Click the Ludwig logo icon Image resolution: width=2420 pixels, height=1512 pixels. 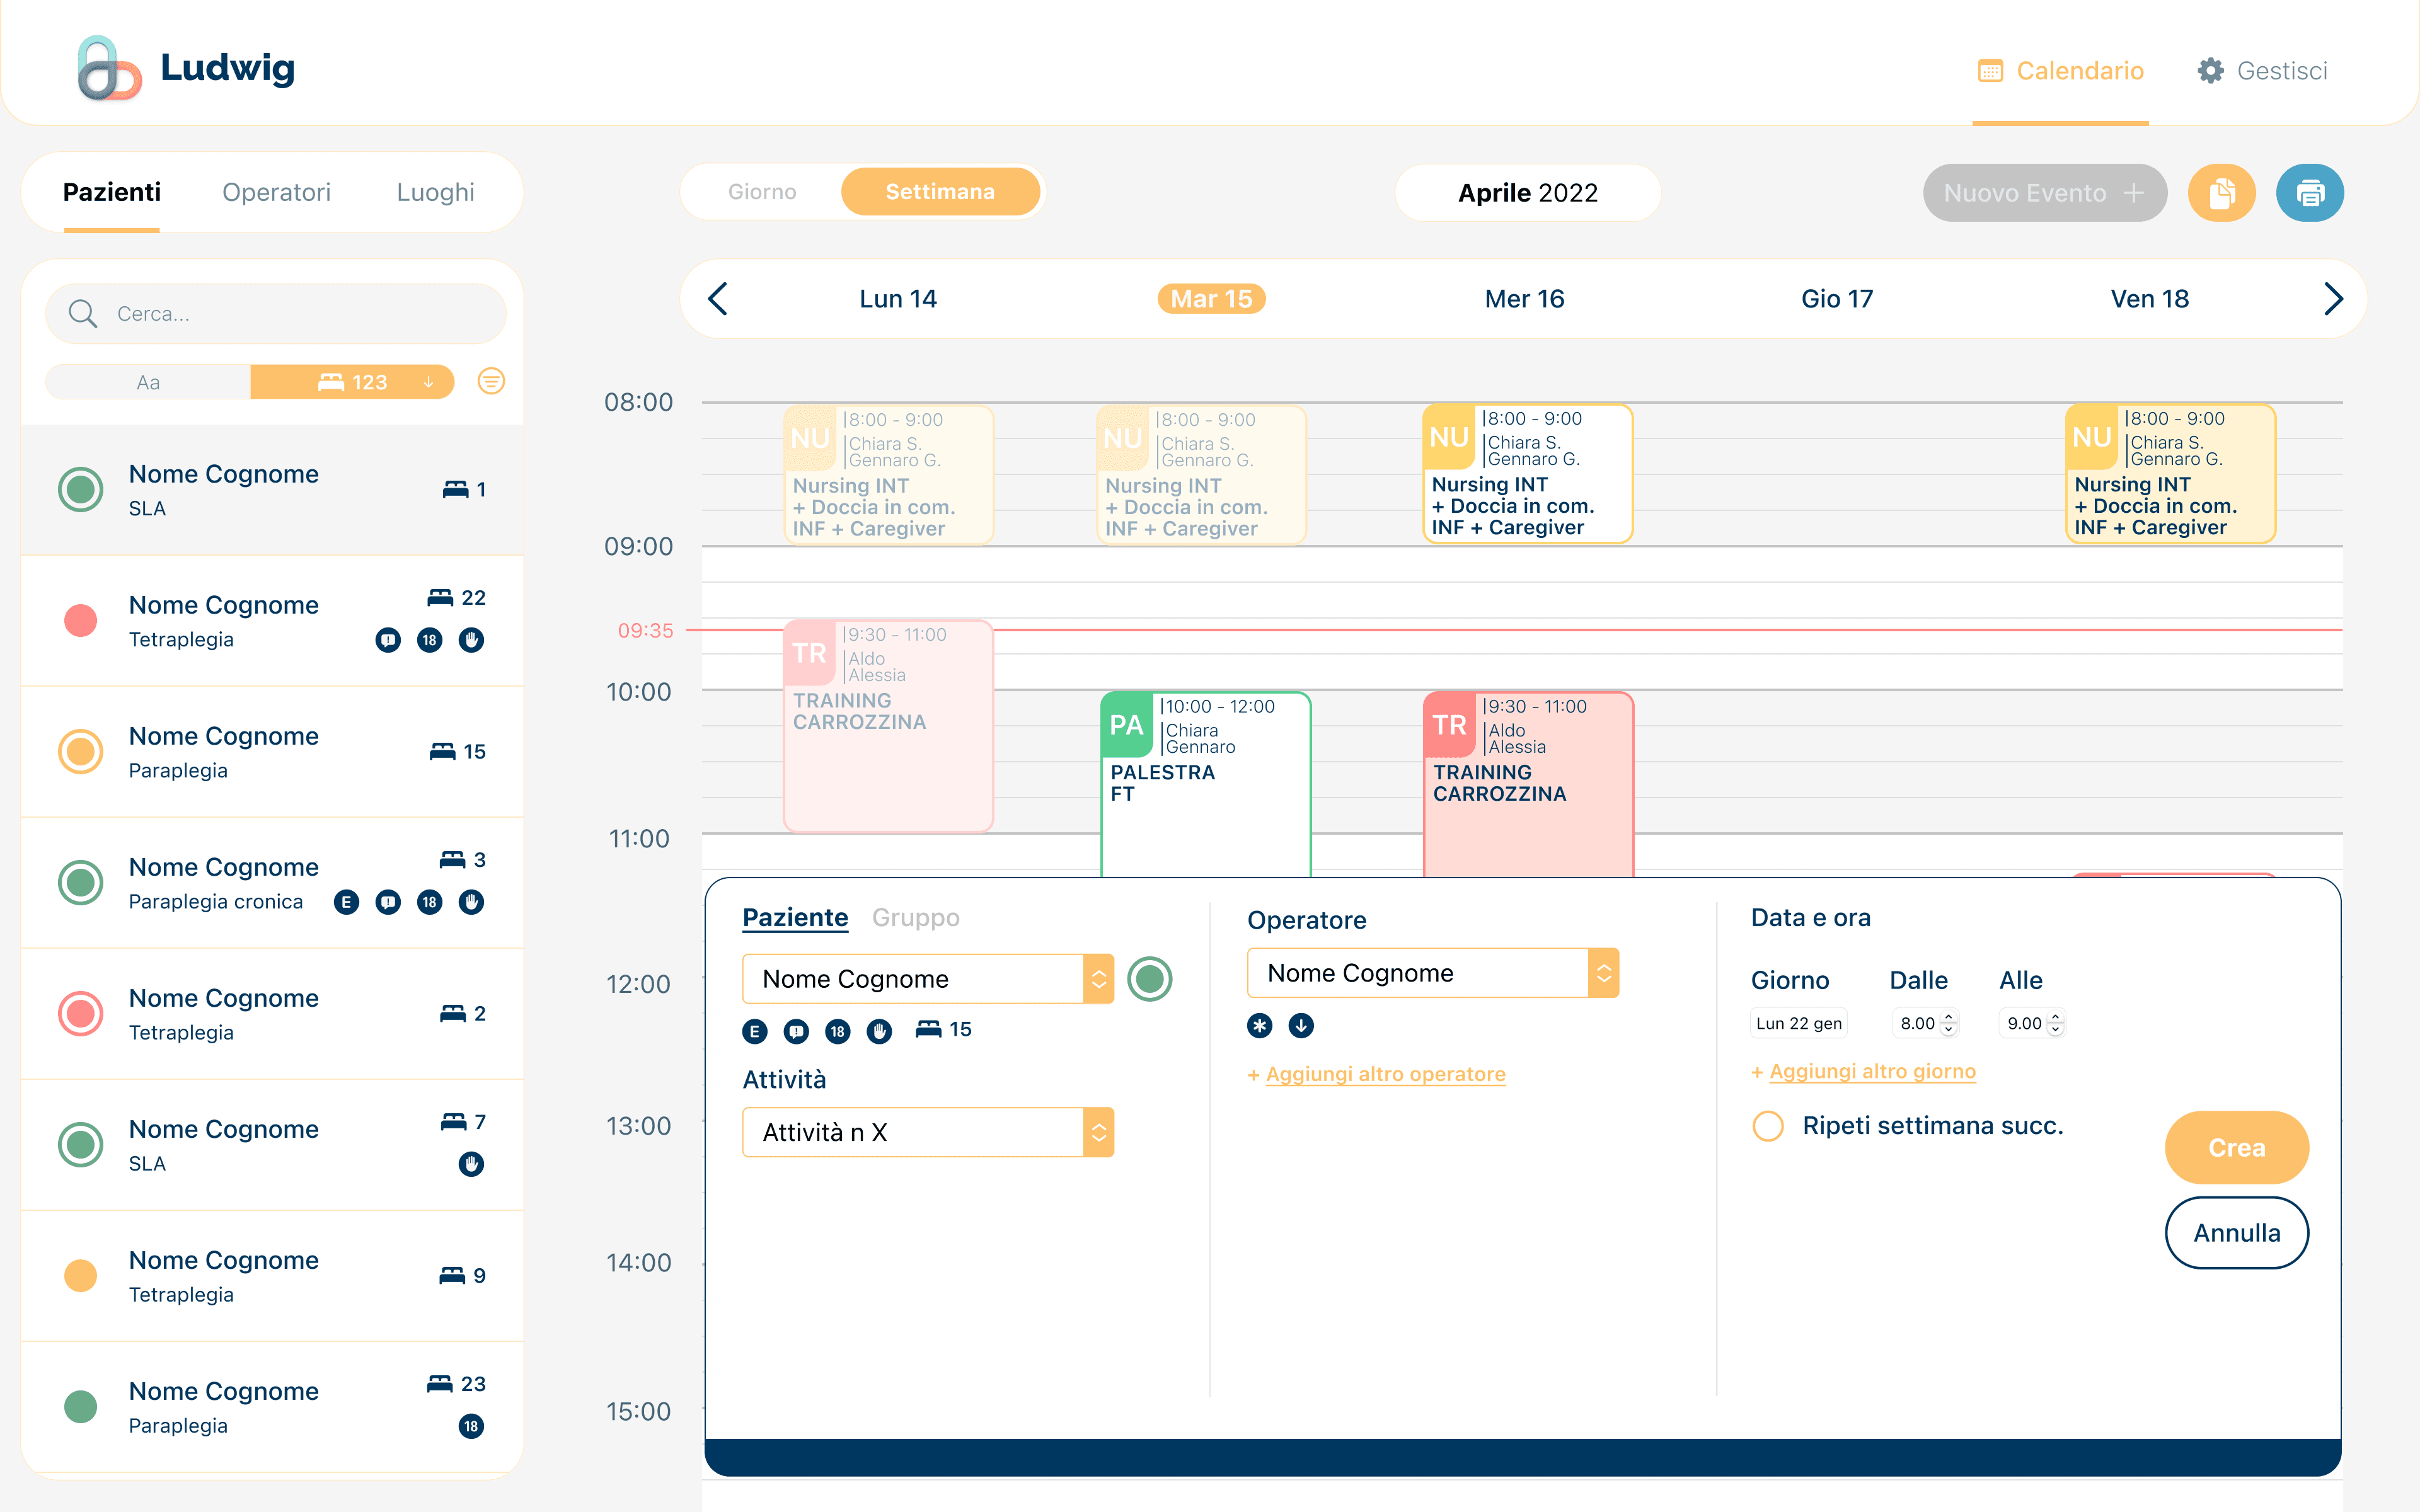click(109, 68)
